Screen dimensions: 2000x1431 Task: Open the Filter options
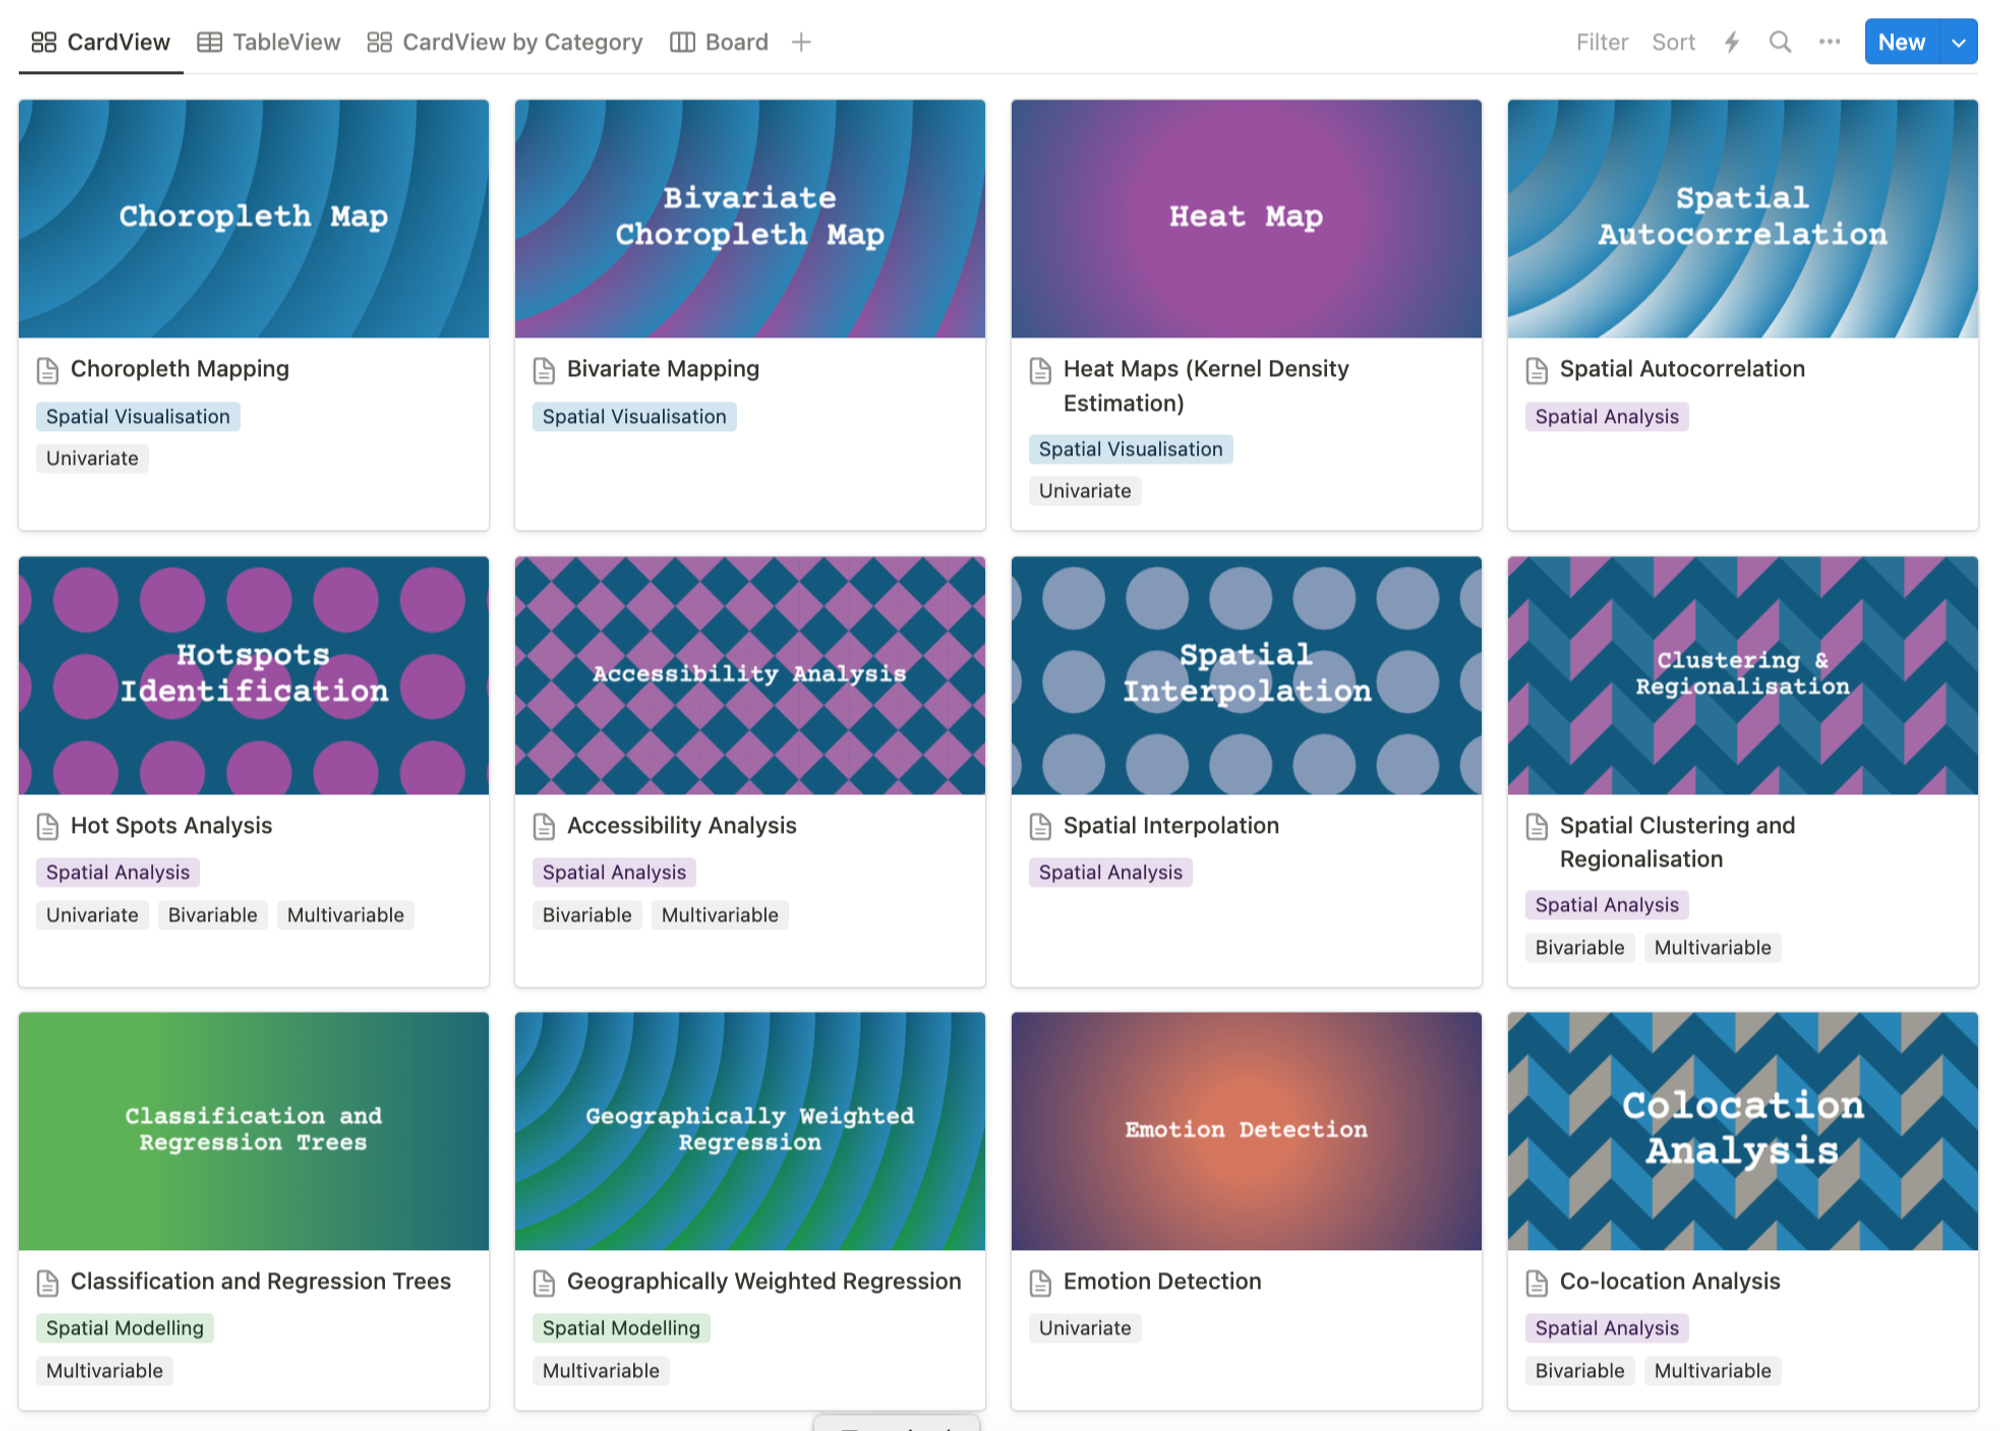tap(1602, 42)
